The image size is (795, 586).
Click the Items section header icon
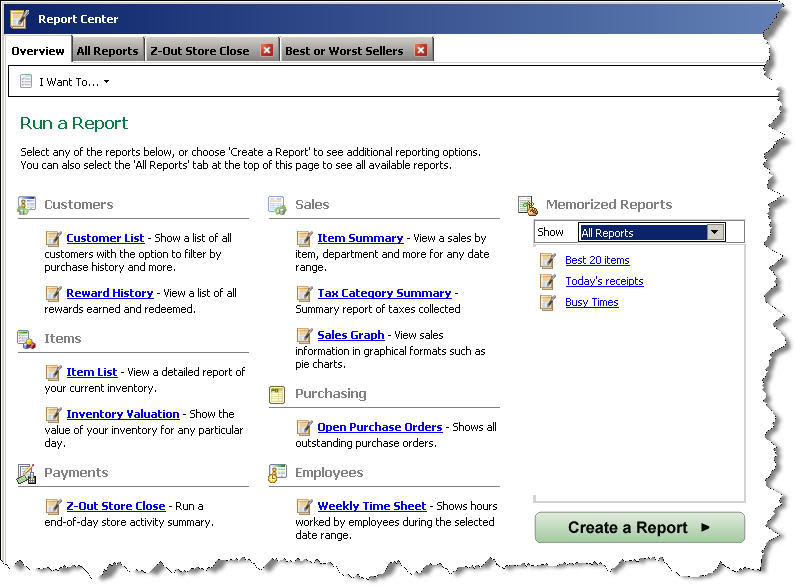(27, 339)
